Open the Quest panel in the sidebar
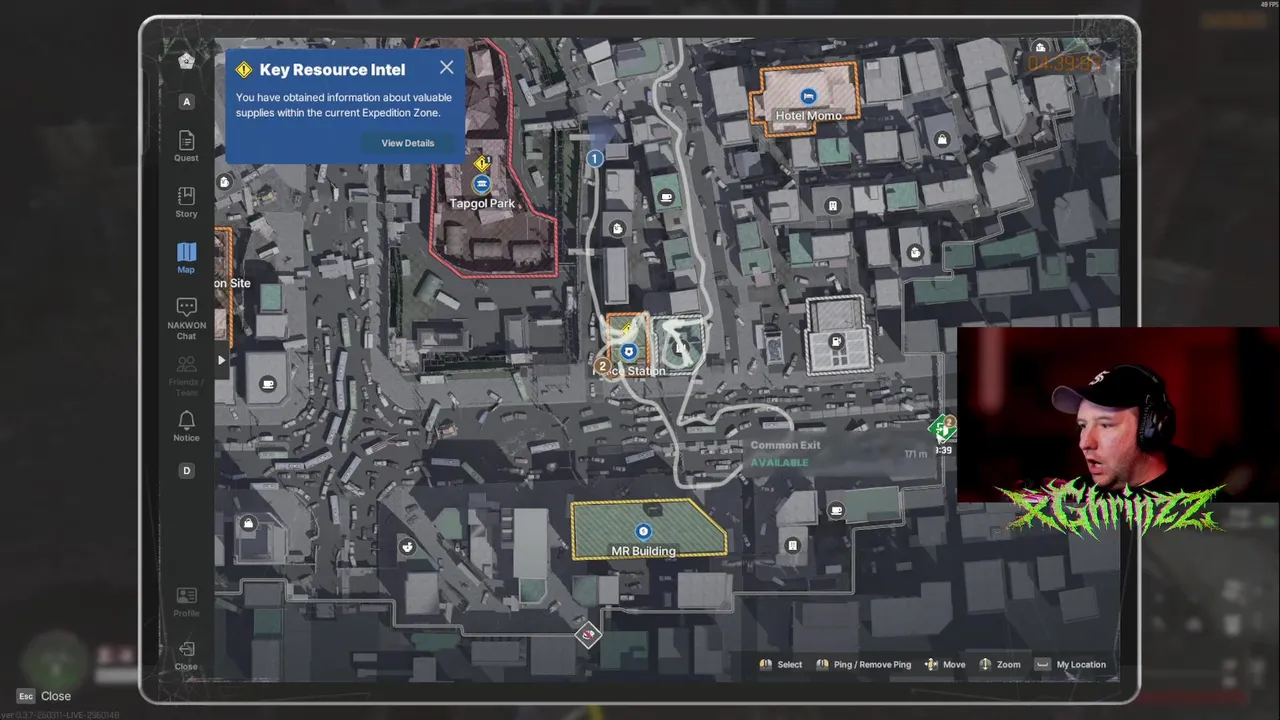The width and height of the screenshot is (1280, 720). (186, 145)
